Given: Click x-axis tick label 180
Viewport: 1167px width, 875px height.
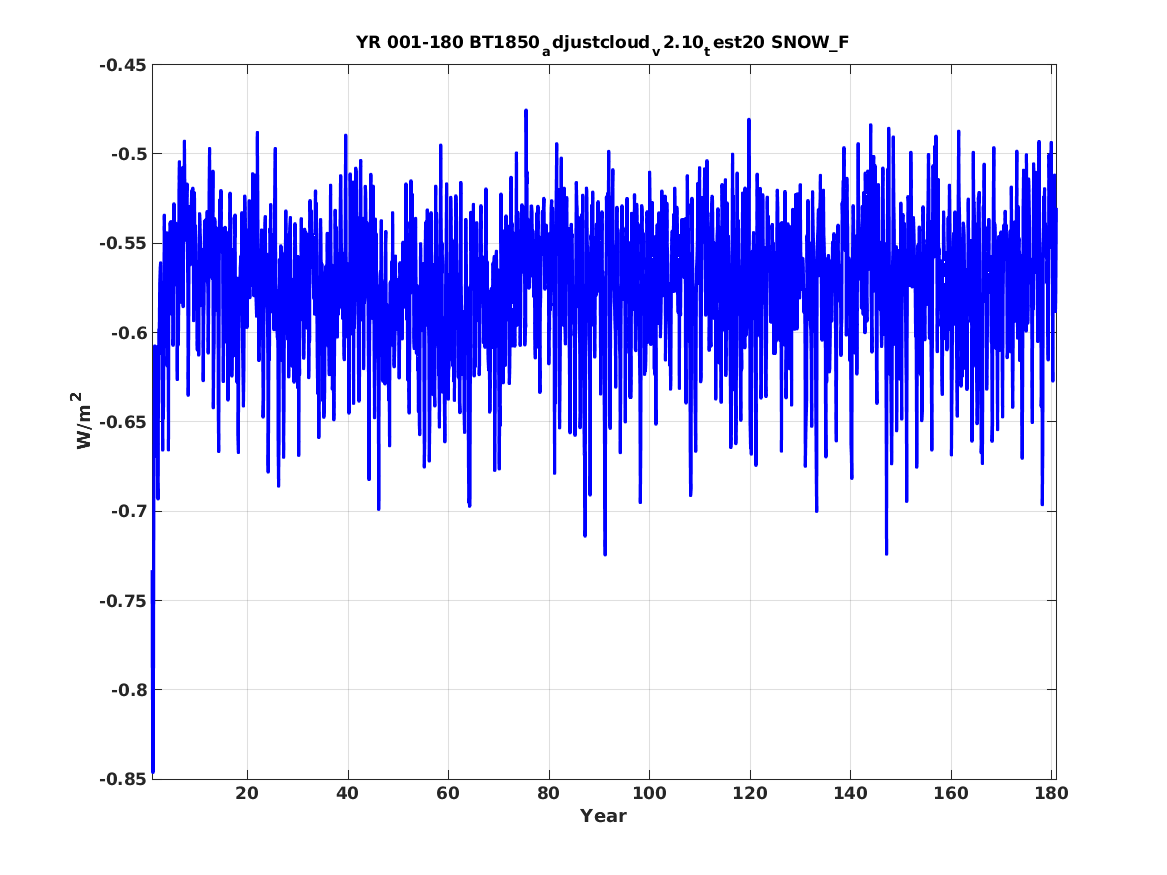Looking at the screenshot, I should pos(1052,793).
